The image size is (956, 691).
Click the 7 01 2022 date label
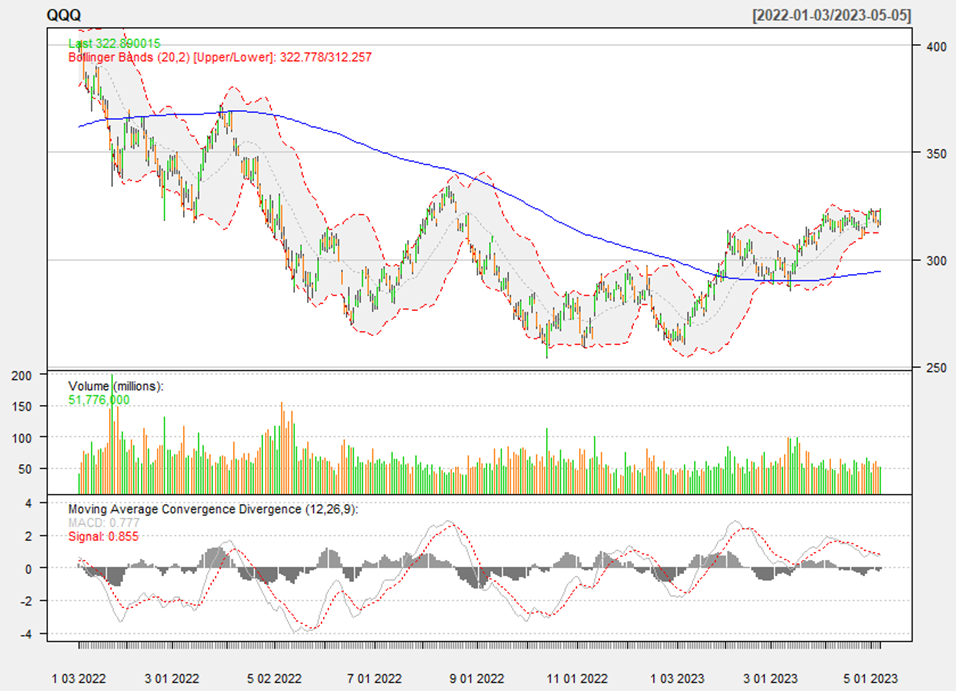coord(374,678)
